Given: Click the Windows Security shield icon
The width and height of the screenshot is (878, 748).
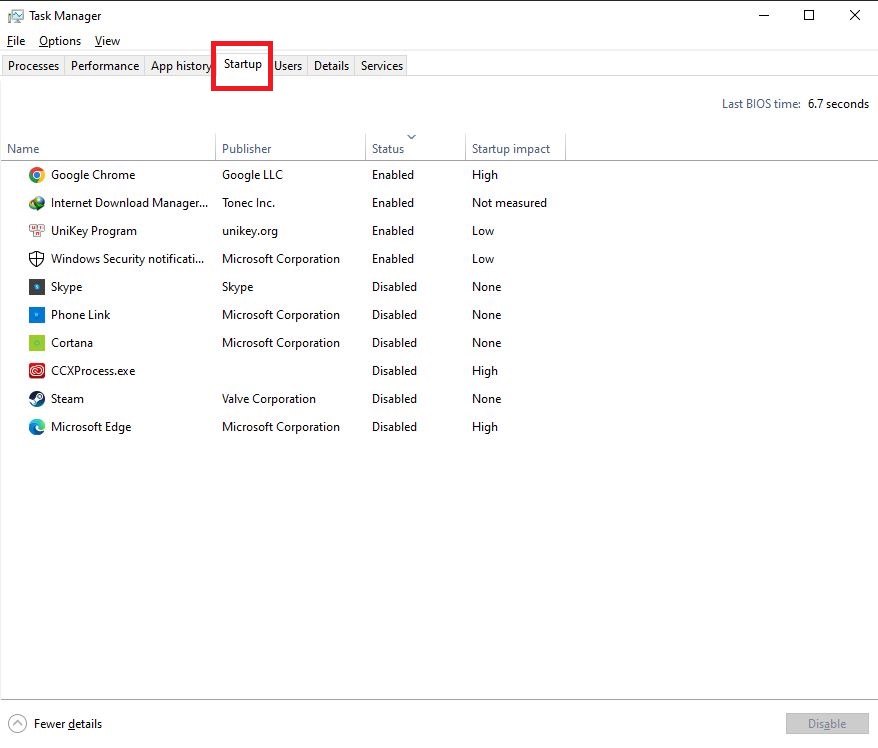Looking at the screenshot, I should click(37, 259).
